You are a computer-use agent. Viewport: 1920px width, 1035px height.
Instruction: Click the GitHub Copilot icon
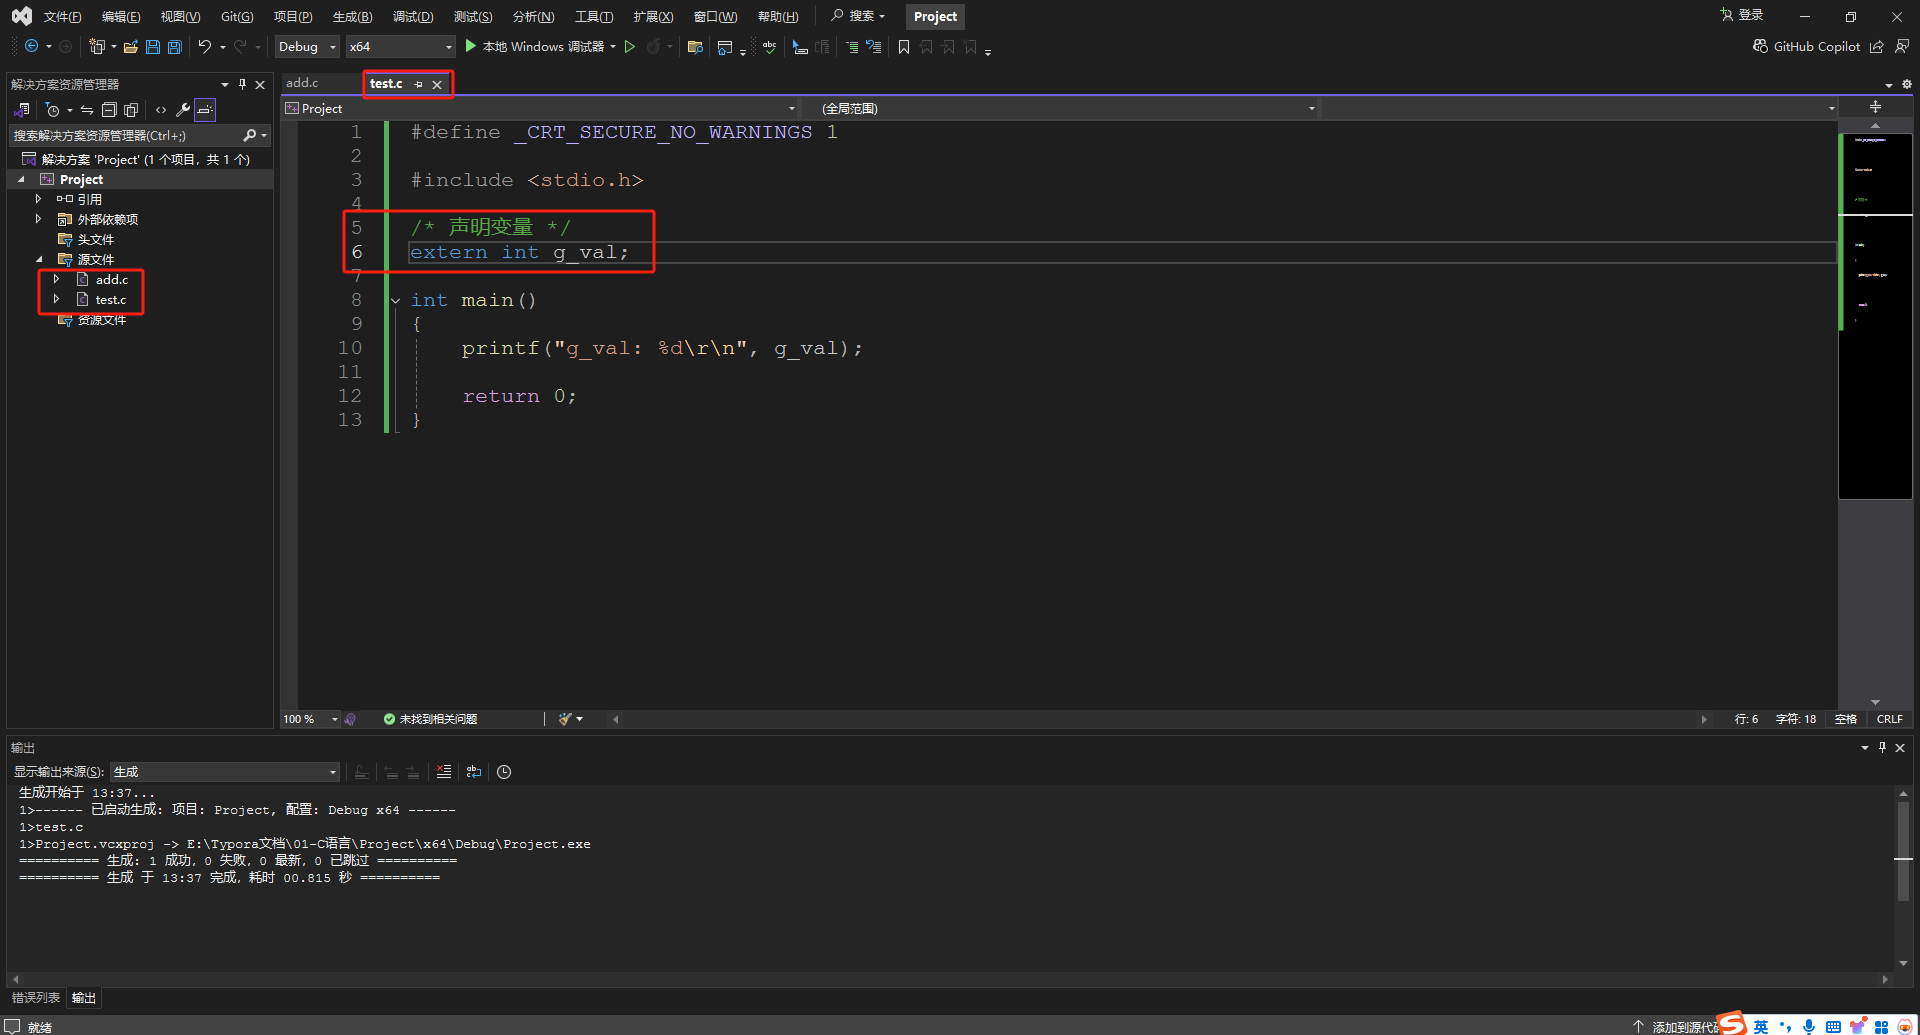(1760, 46)
